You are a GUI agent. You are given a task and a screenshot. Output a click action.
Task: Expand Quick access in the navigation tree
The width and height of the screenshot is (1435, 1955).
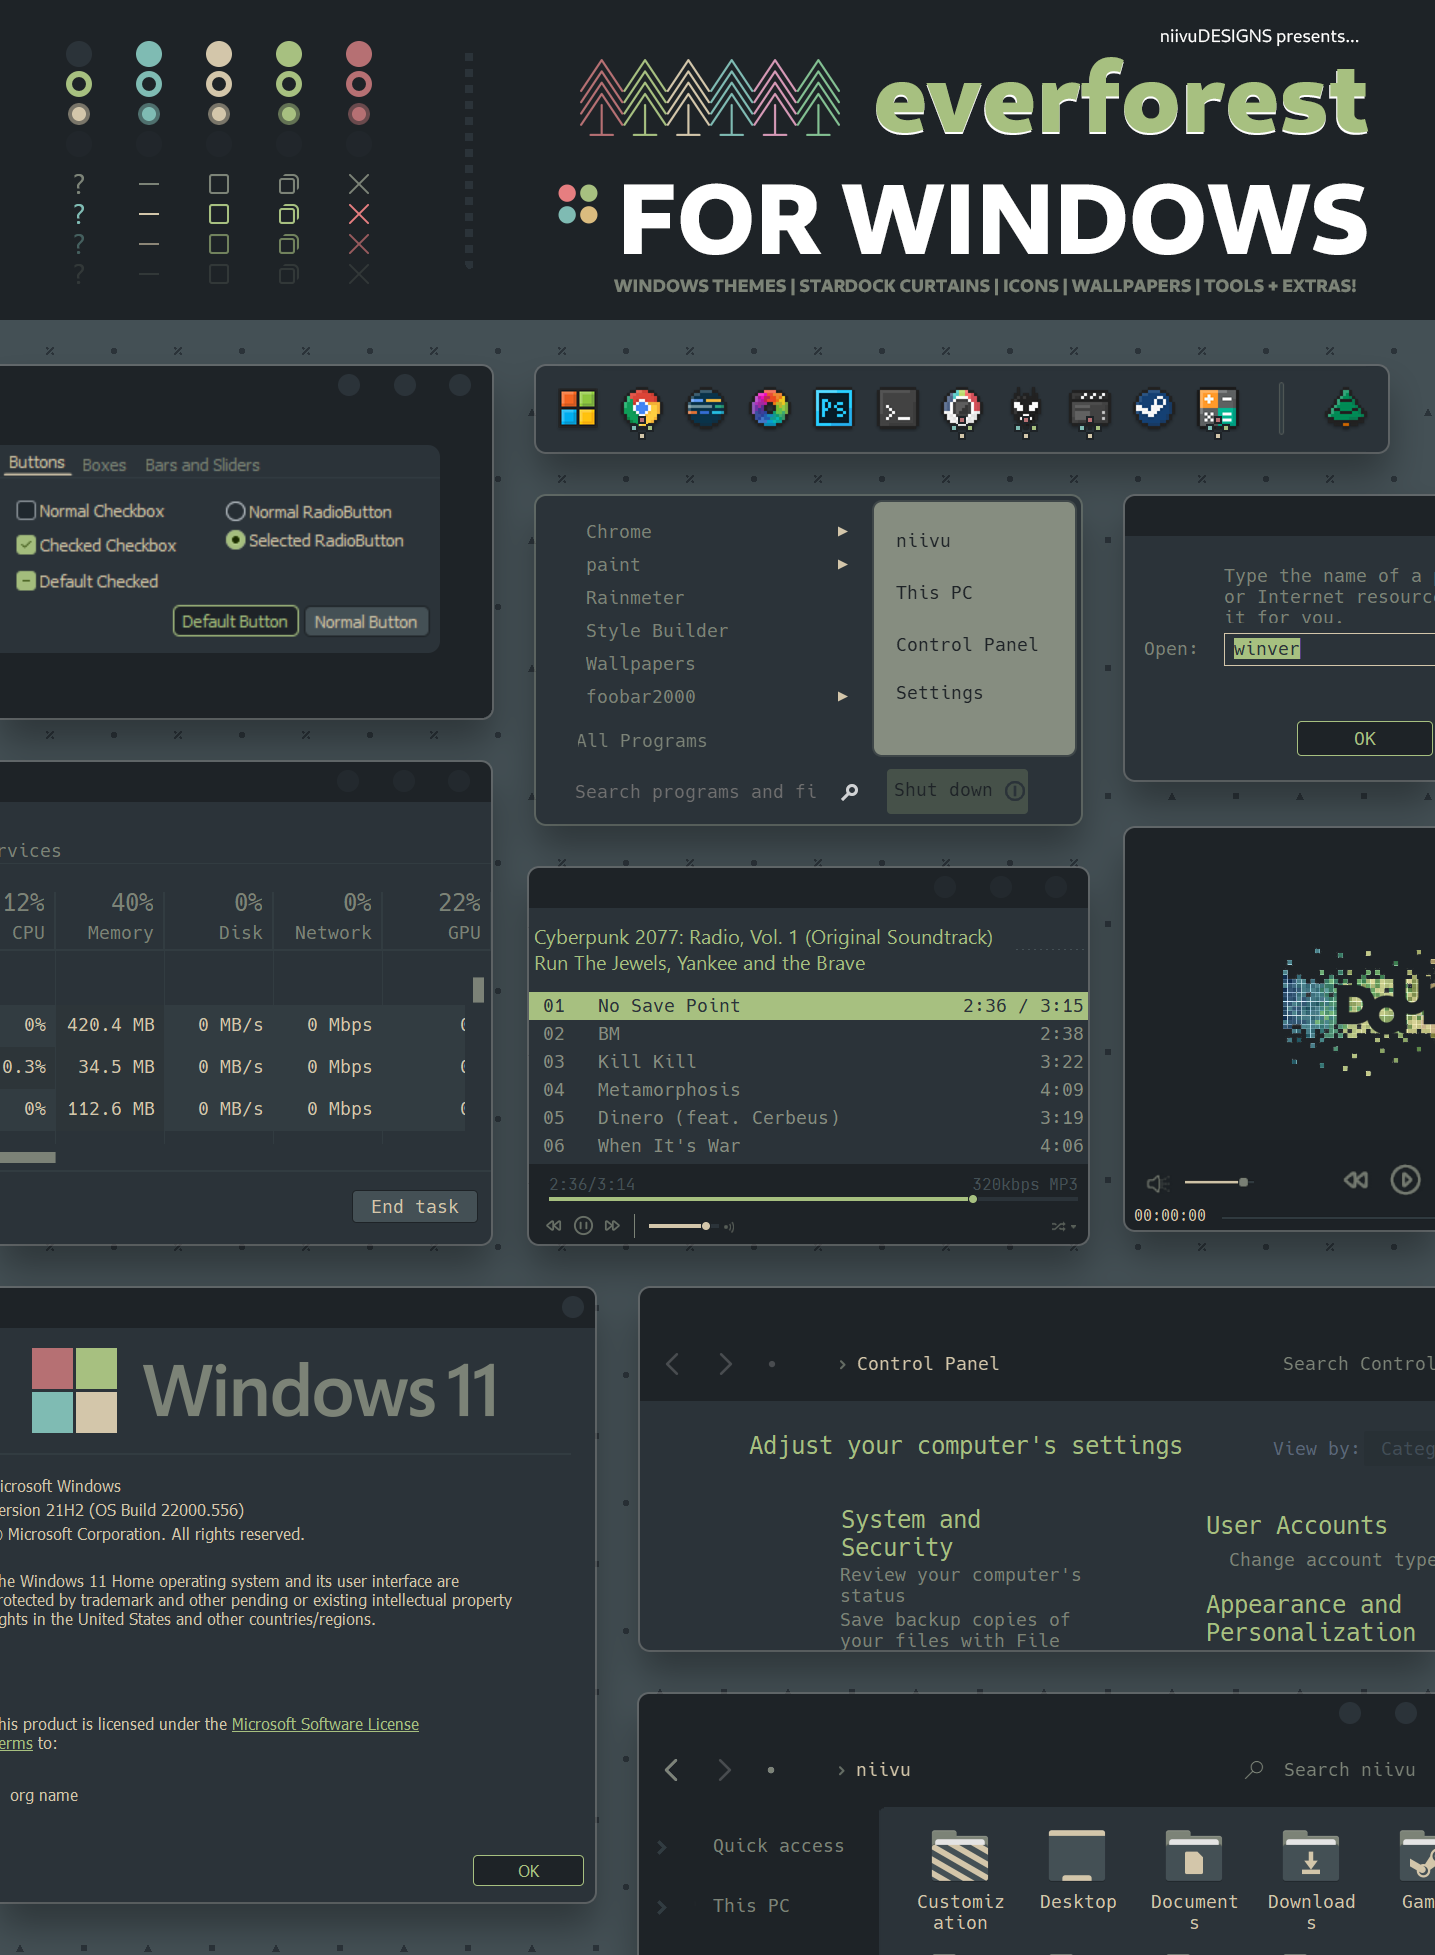point(662,1847)
